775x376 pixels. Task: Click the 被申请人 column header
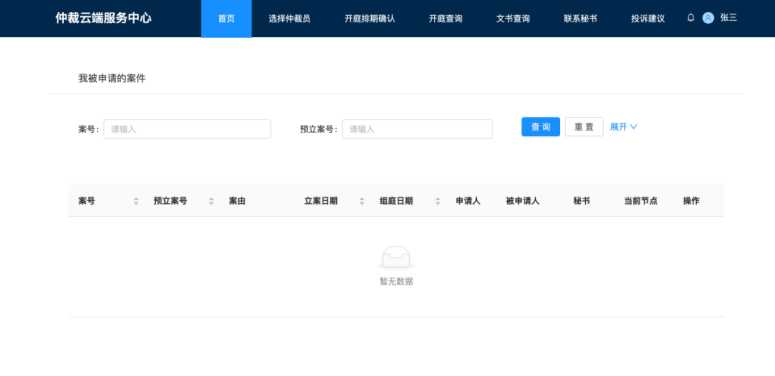pos(522,201)
